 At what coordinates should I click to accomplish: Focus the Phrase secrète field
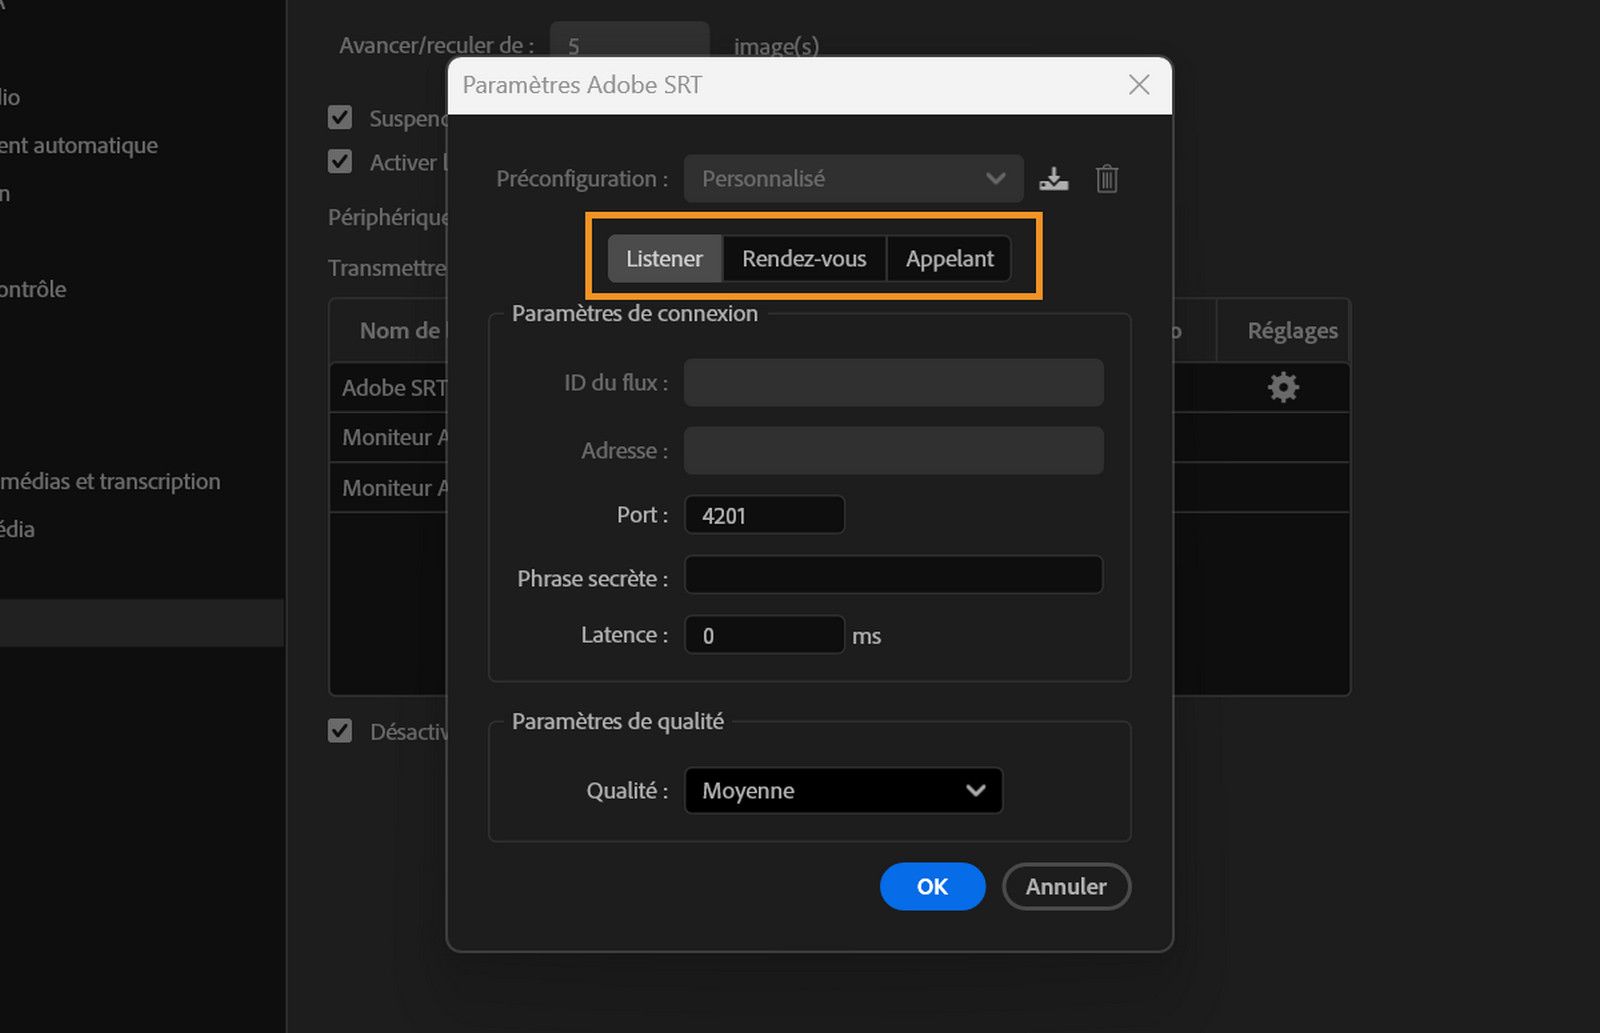(x=893, y=575)
